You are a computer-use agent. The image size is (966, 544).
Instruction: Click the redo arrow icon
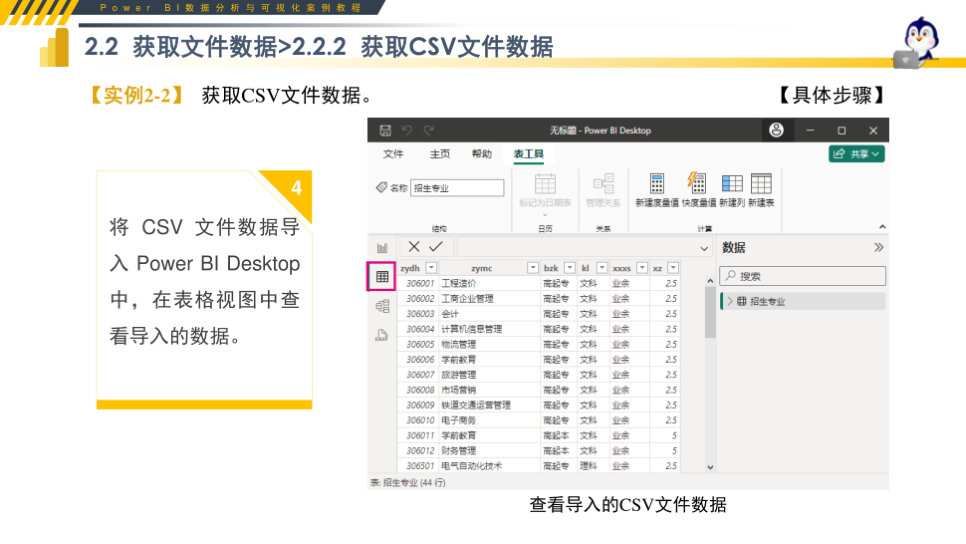click(x=429, y=130)
